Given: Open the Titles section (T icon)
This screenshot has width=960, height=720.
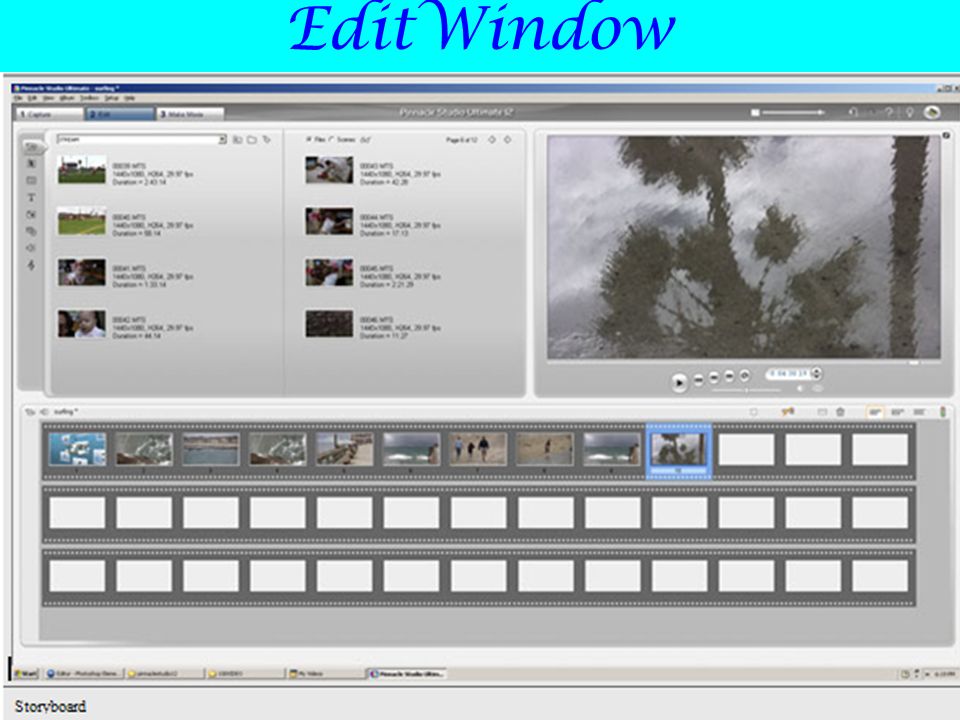Looking at the screenshot, I should point(31,197).
